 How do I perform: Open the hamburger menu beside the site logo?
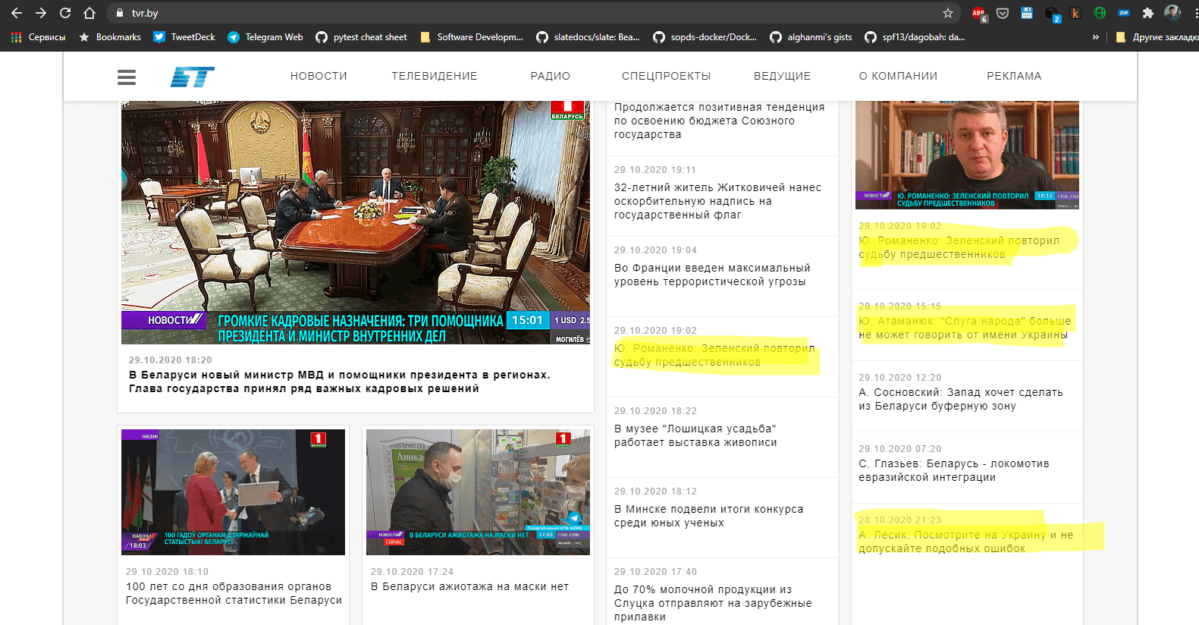pyautogui.click(x=126, y=77)
